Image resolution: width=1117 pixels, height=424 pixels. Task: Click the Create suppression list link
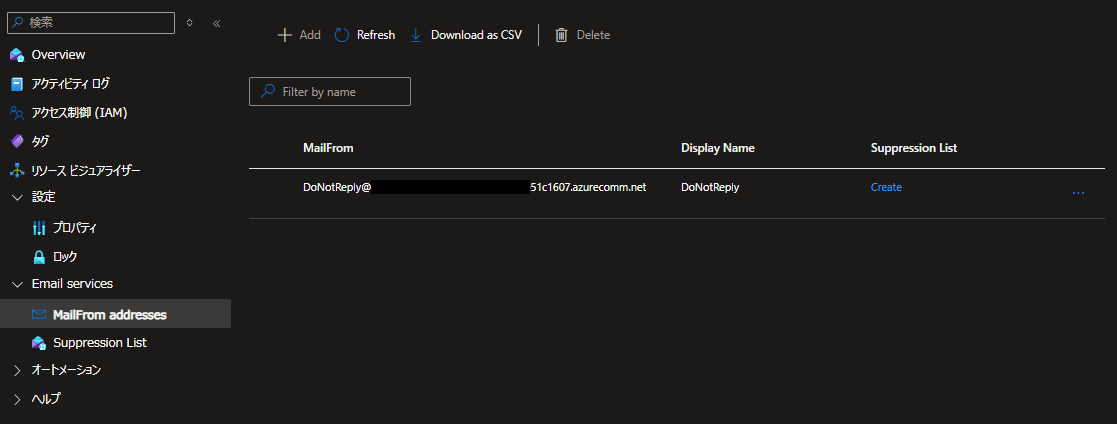tap(886, 187)
